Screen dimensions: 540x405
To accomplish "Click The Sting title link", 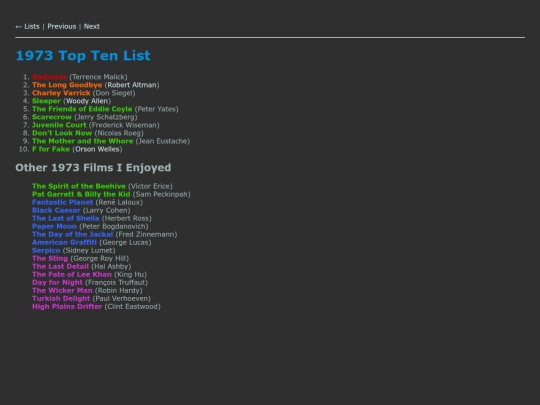I will (50, 259).
